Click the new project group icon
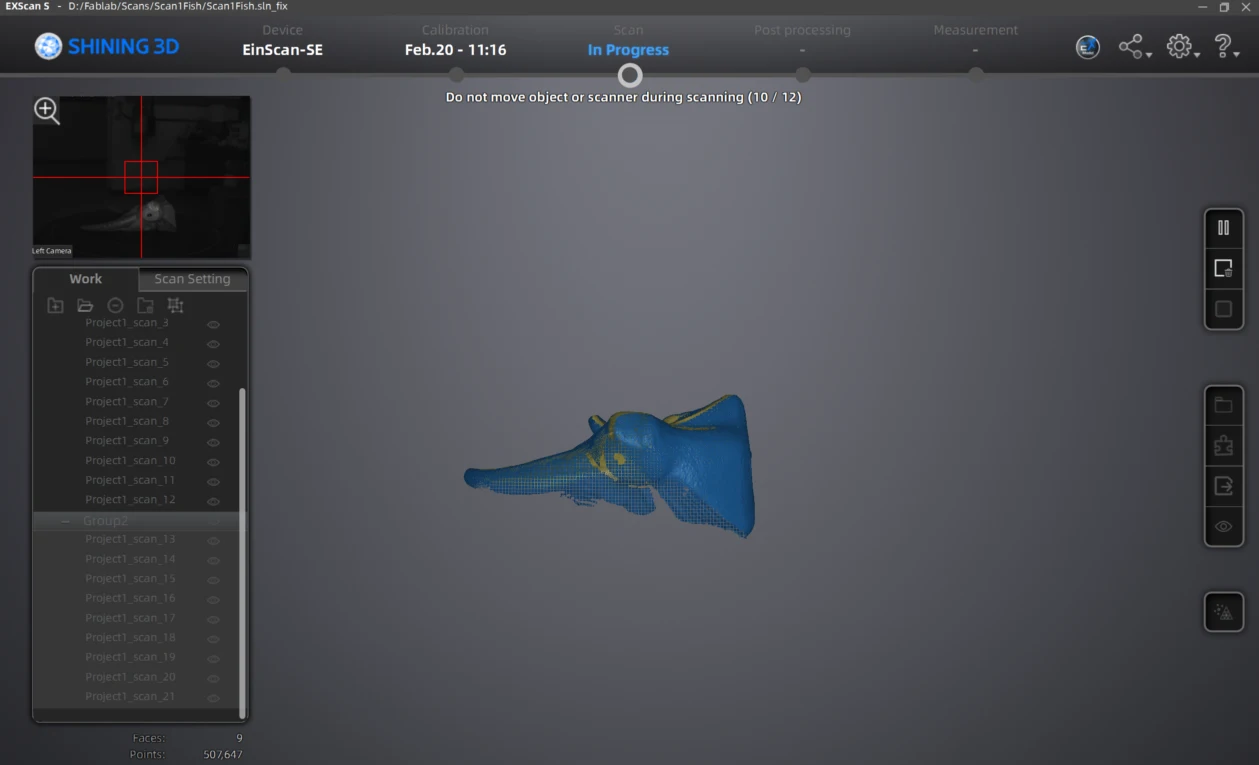1259x765 pixels. (56, 305)
